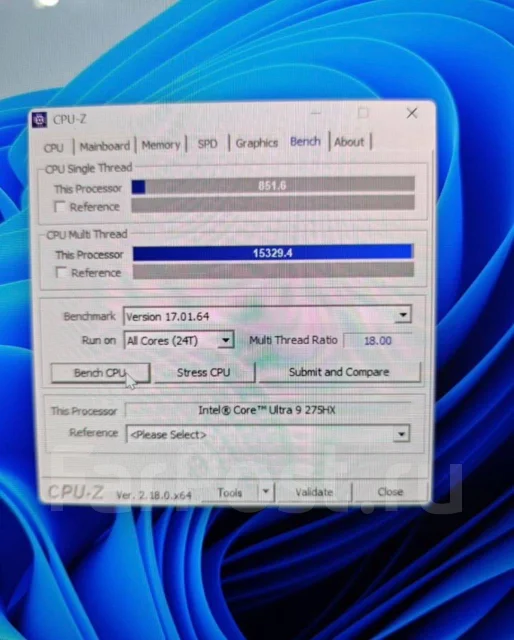Click Submit and Compare button
This screenshot has width=514, height=640.
point(339,372)
